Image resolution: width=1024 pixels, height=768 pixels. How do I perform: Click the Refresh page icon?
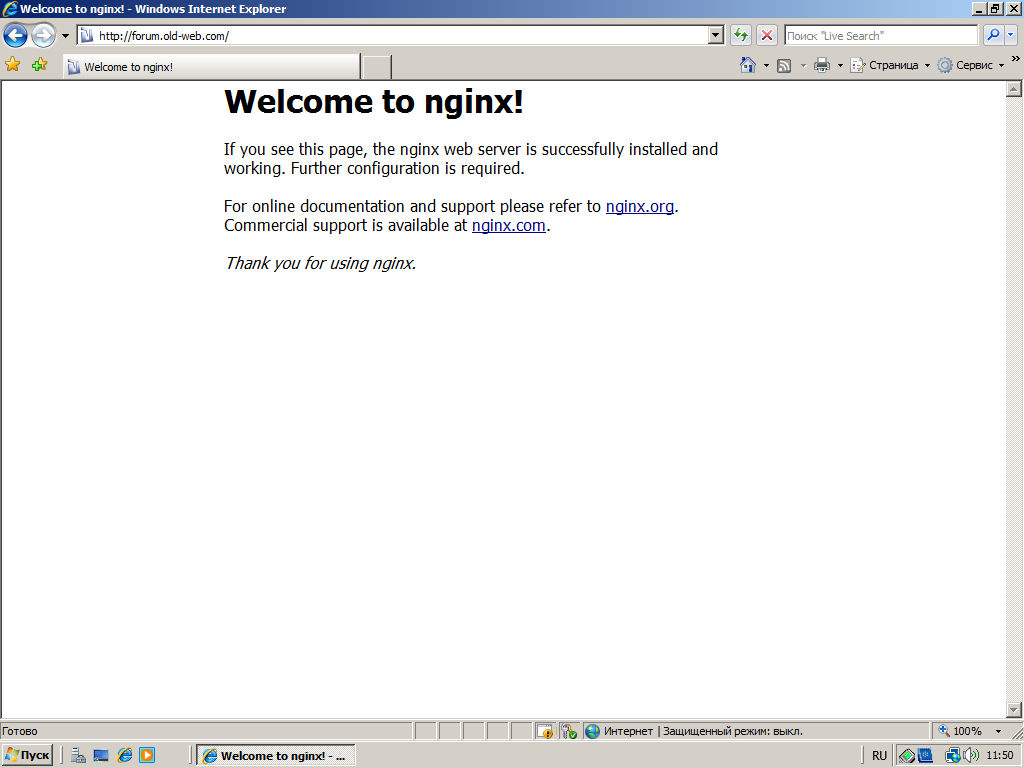tap(740, 35)
